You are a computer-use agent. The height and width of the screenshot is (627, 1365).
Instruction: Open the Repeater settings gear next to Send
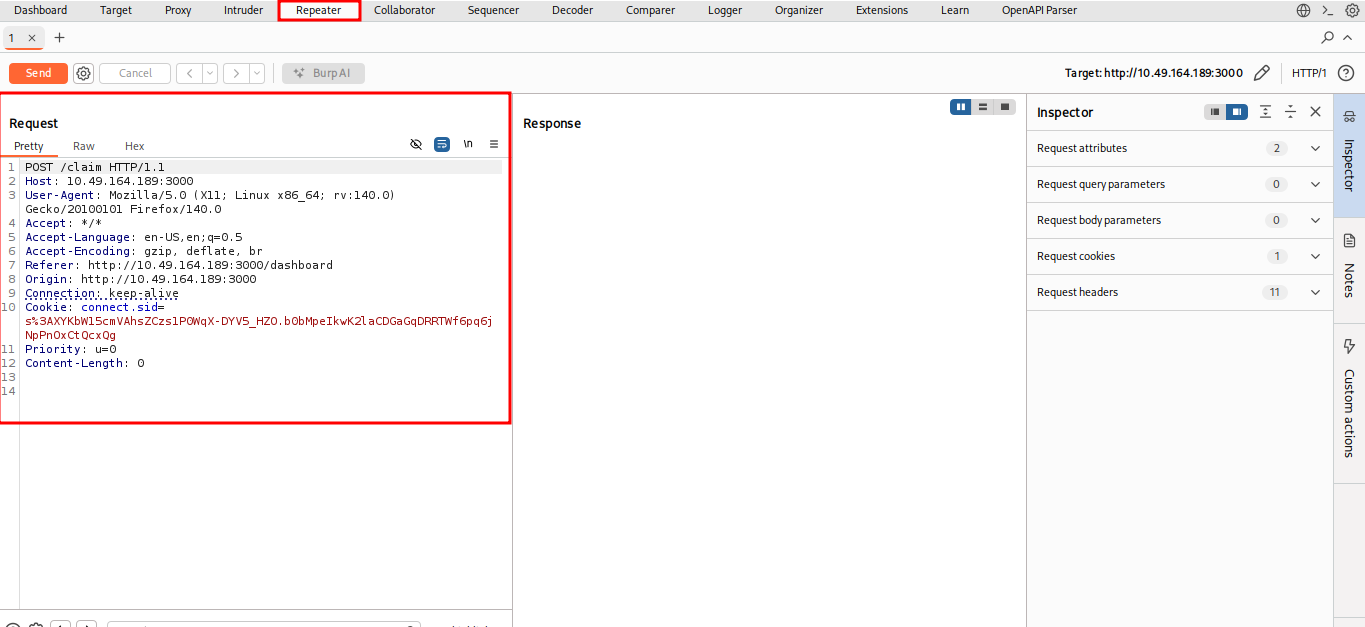tap(84, 73)
